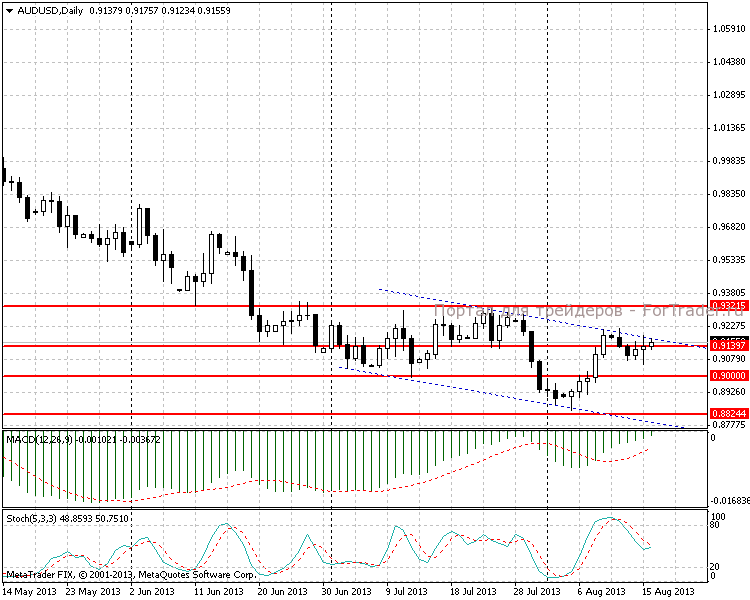Click the chart menu triangle beside AUDUSD,Daily
The width and height of the screenshot is (750, 600).
(10, 11)
